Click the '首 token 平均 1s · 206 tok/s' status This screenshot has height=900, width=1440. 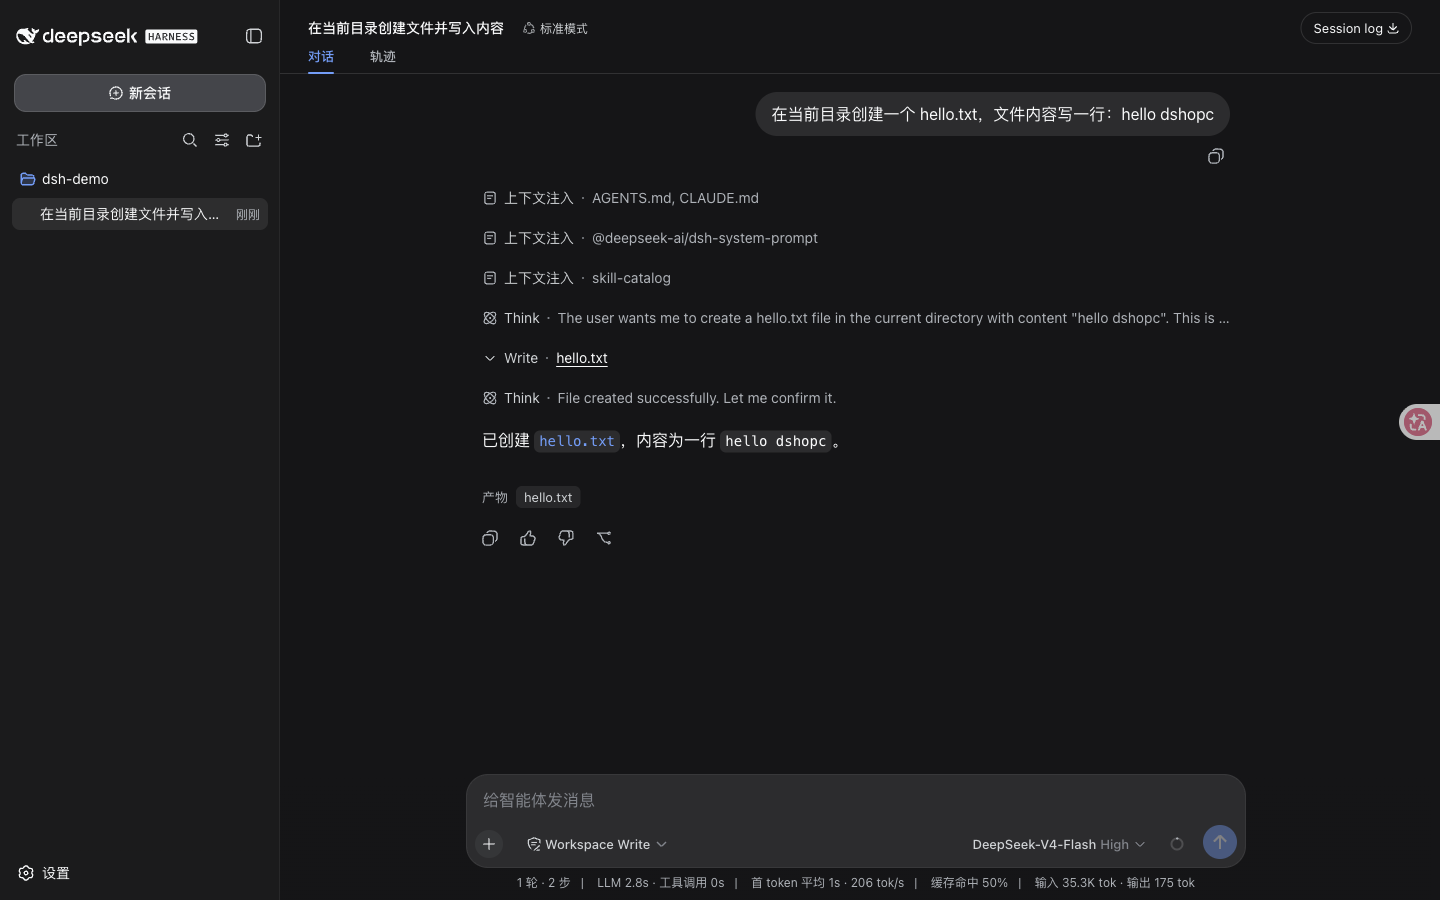click(827, 883)
